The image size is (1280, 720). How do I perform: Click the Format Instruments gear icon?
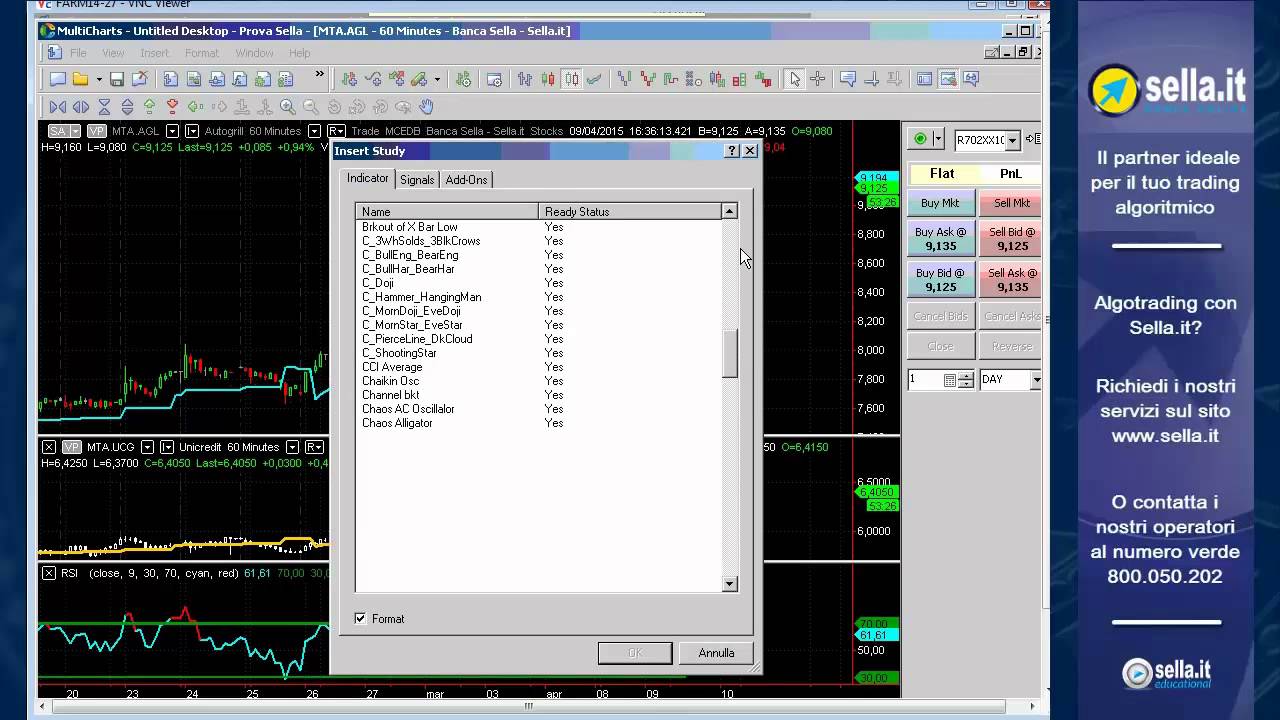tap(463, 79)
